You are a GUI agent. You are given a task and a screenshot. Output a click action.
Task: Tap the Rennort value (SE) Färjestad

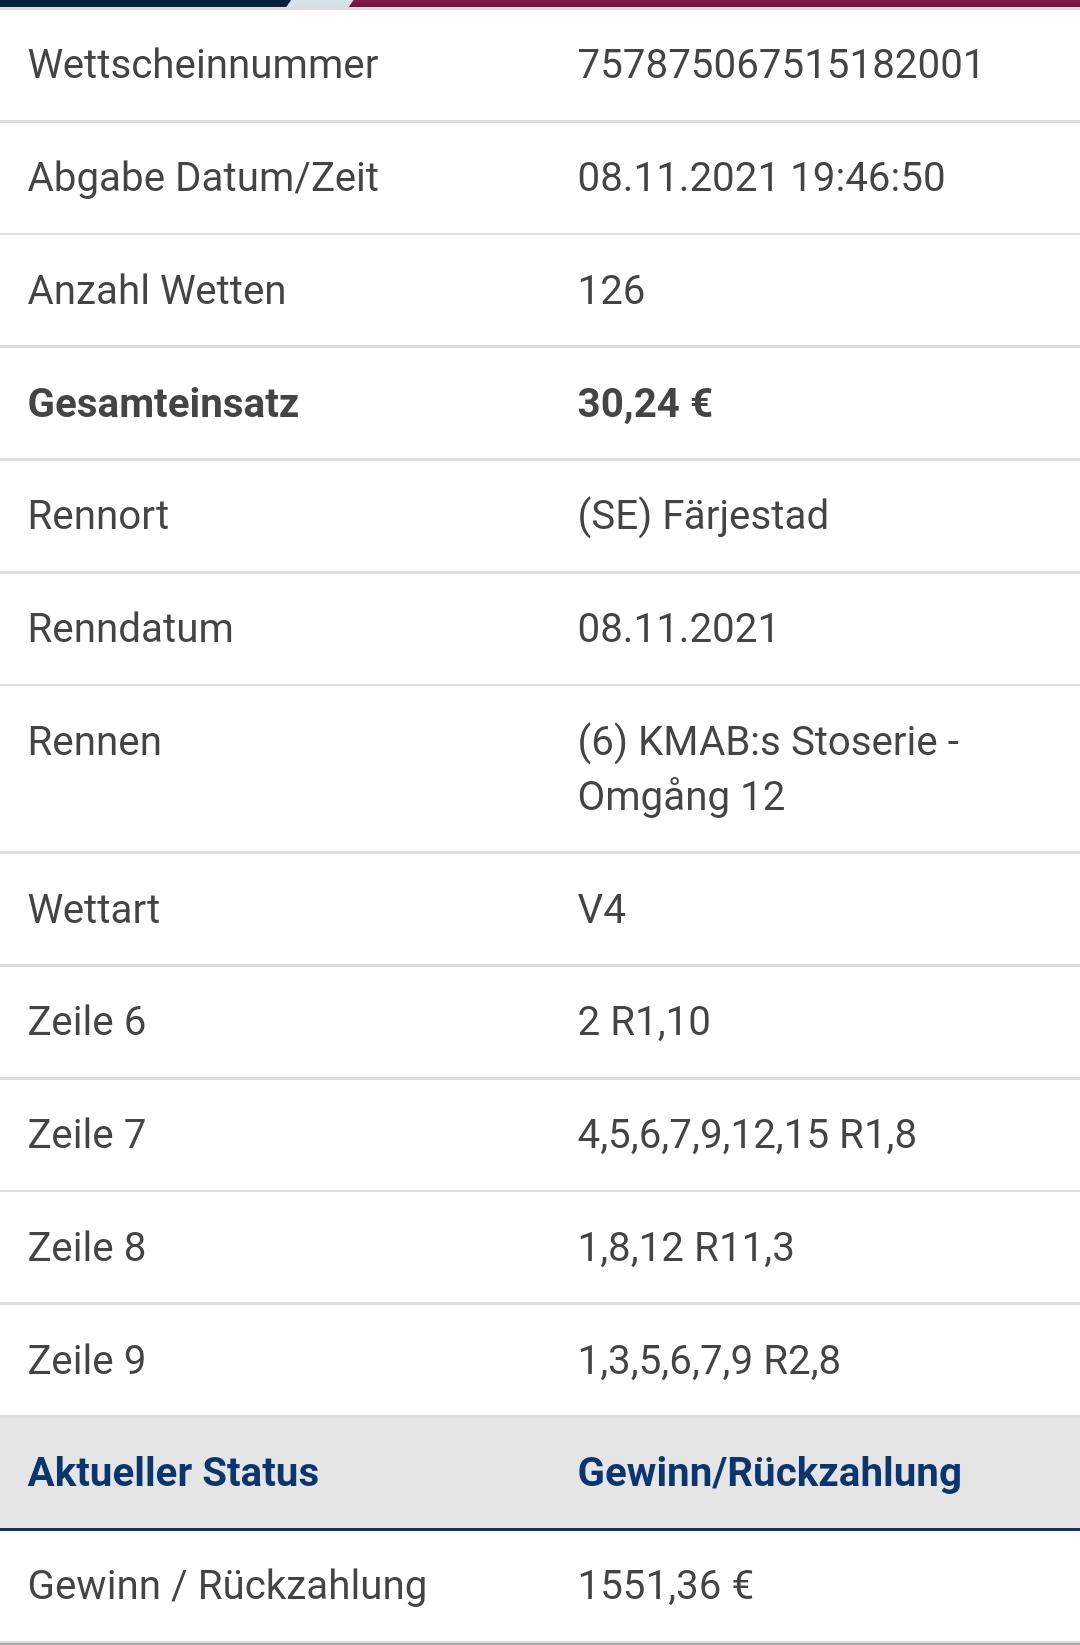pyautogui.click(x=703, y=516)
